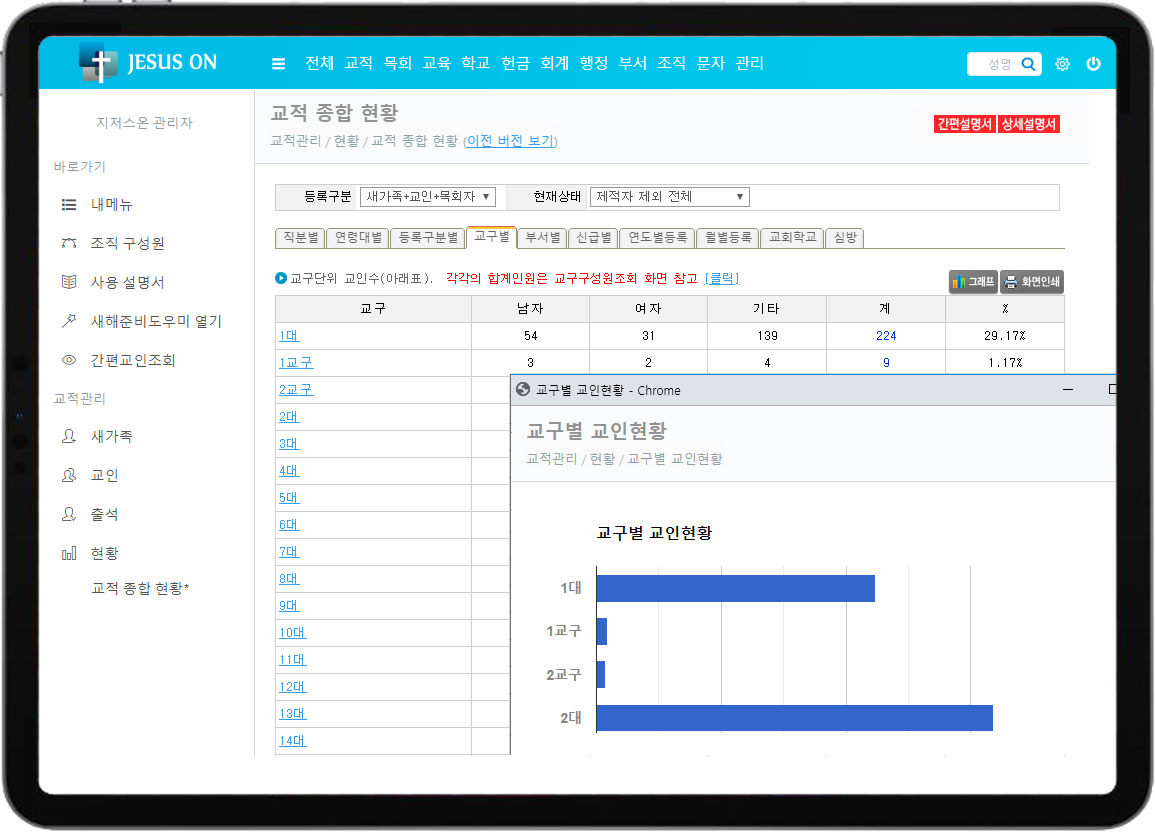Click the search magnifier icon
The image size is (1155, 832).
point(1028,64)
